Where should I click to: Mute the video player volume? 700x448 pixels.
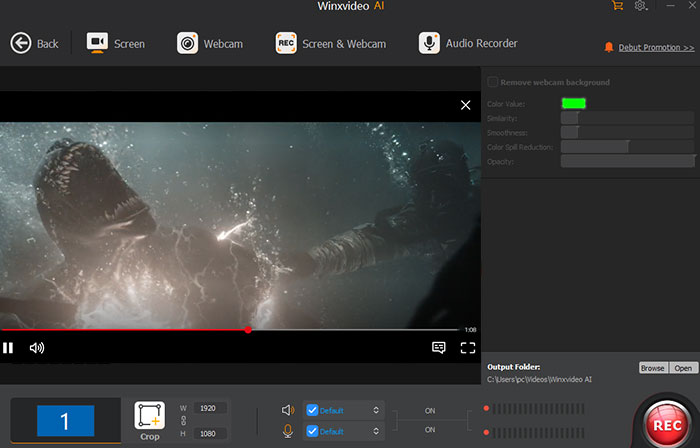37,348
